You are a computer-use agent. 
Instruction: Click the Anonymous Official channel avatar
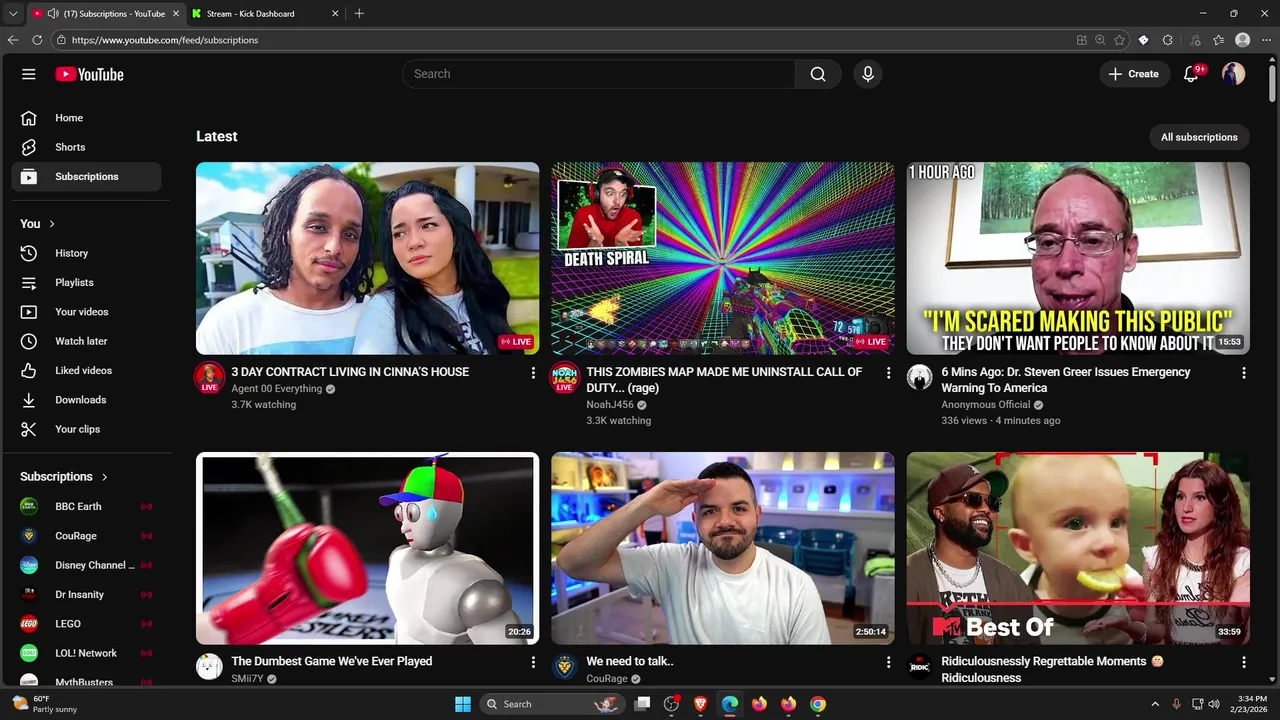(x=920, y=377)
